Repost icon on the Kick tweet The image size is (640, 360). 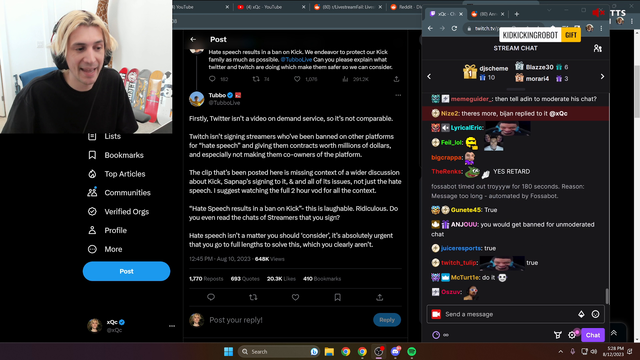tap(256, 79)
